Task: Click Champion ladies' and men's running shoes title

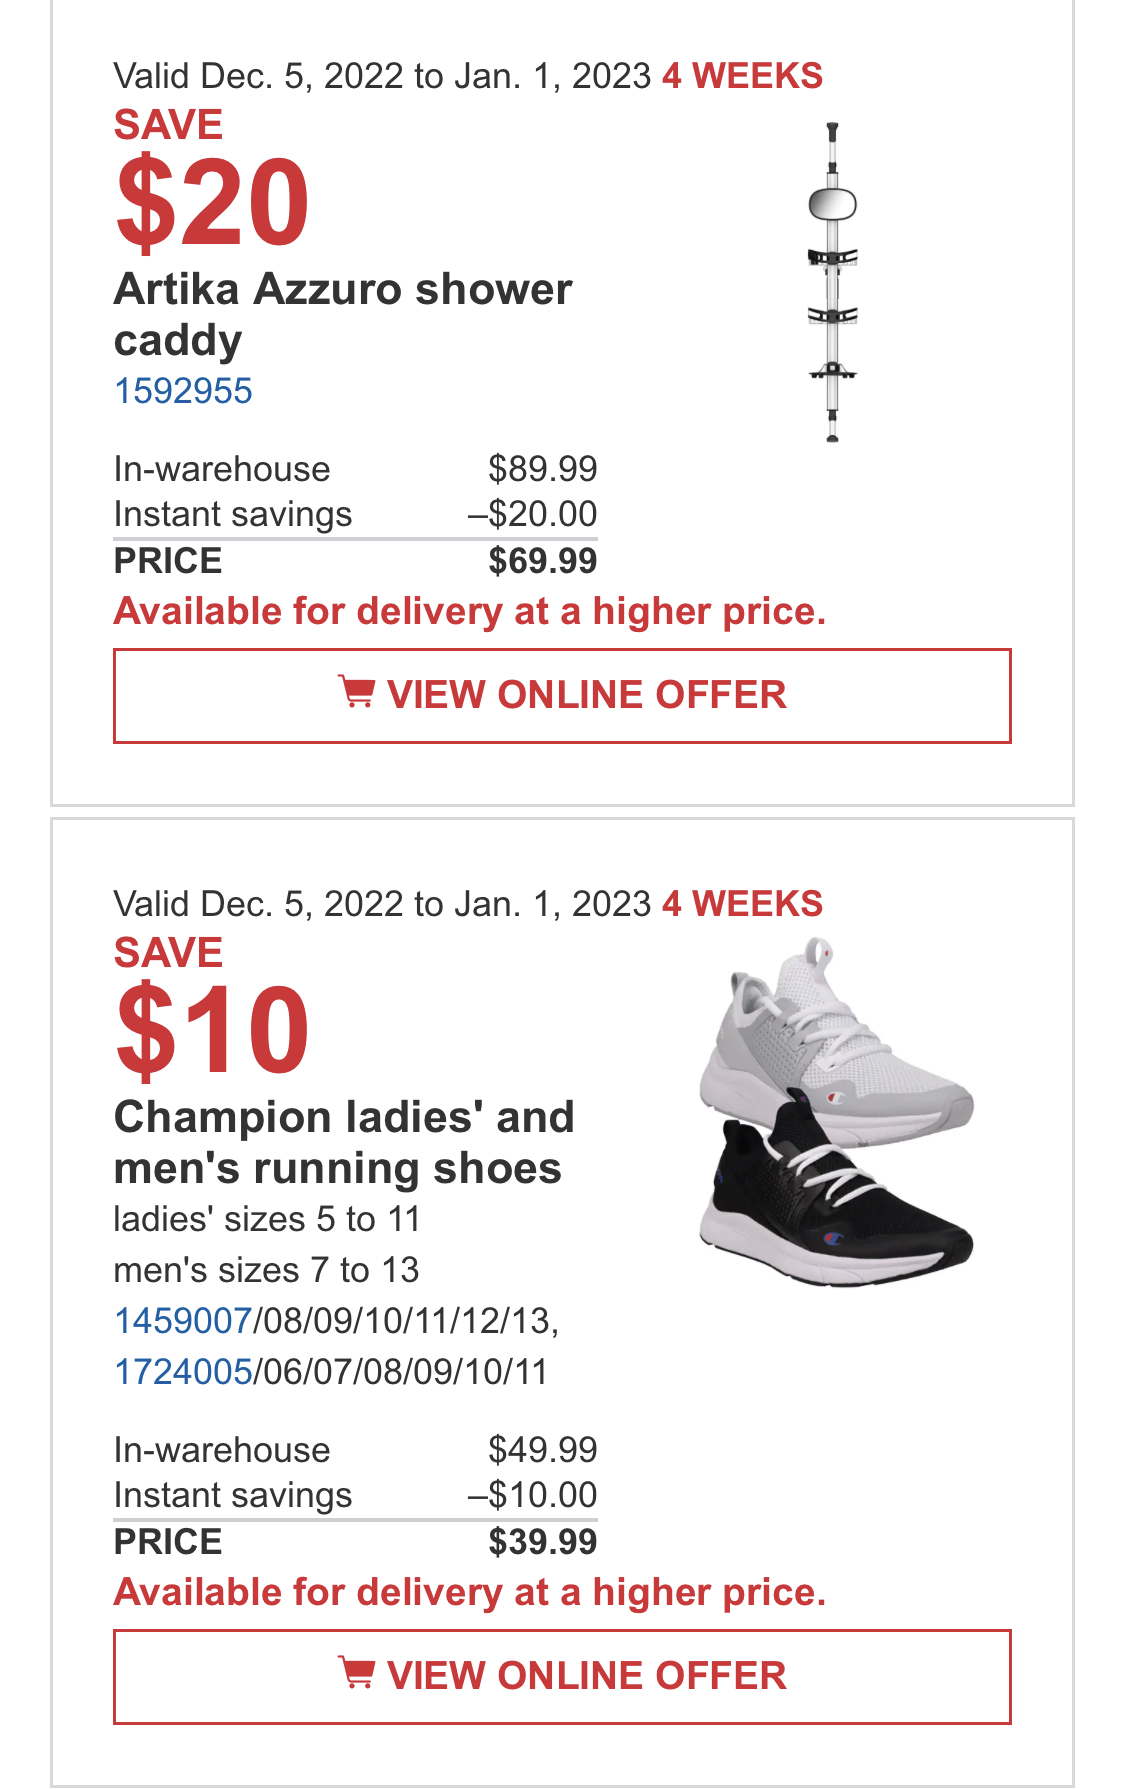Action: (344, 1142)
